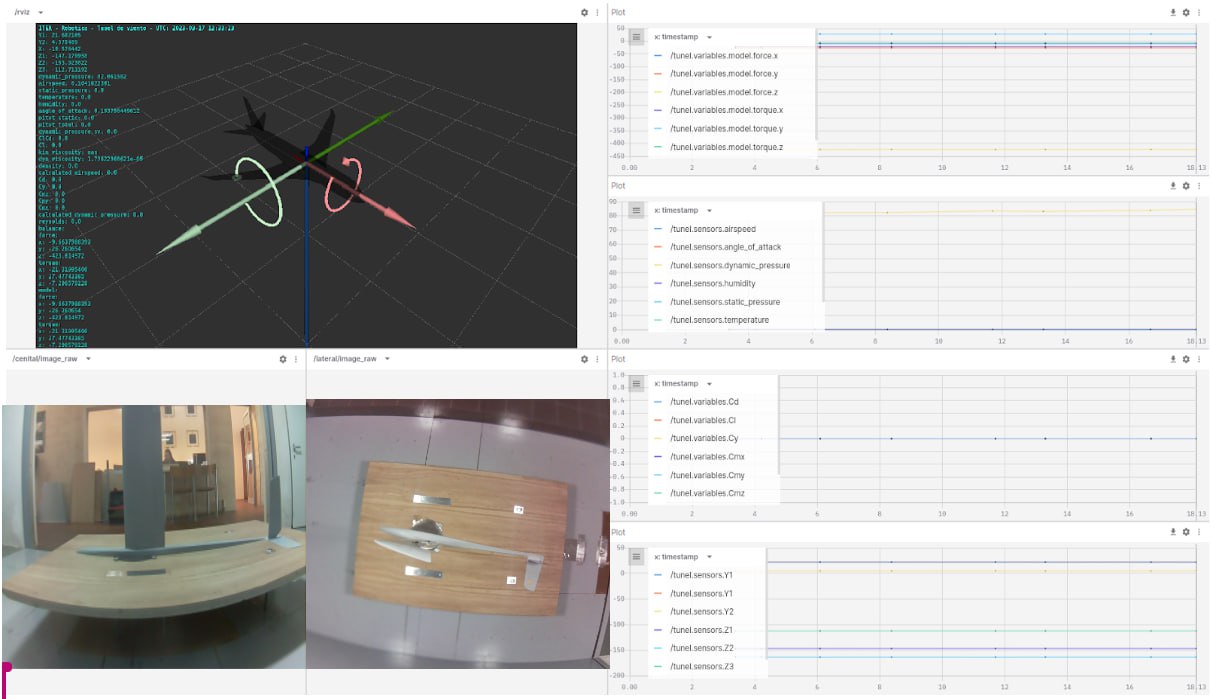Toggle legend list button in the Cd/Cl plot
This screenshot has height=699, width=1211.
pos(637,383)
